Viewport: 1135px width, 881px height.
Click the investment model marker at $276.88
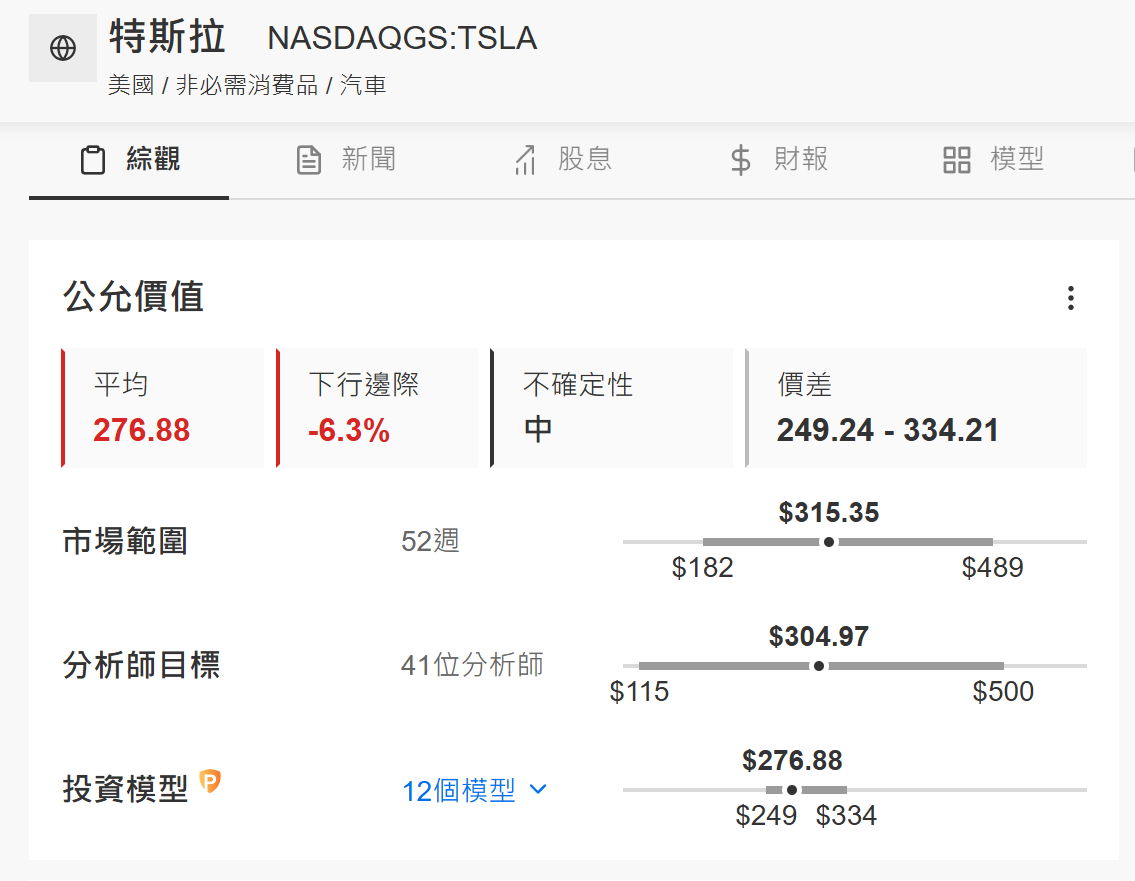coord(792,790)
